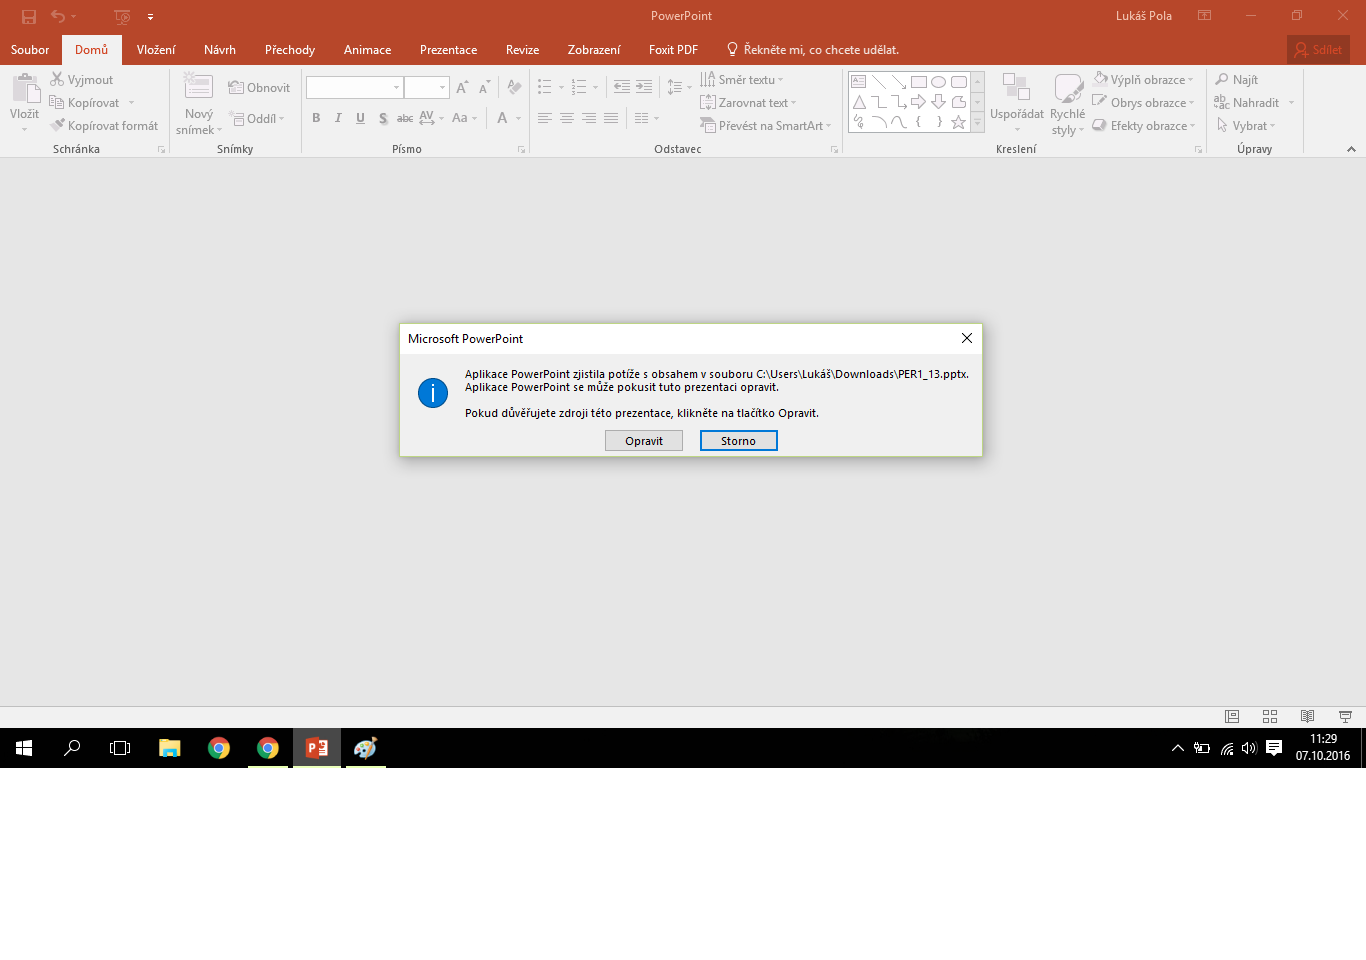Viewport: 1366px width, 960px height.
Task: Toggle center text alignment
Action: click(x=567, y=118)
